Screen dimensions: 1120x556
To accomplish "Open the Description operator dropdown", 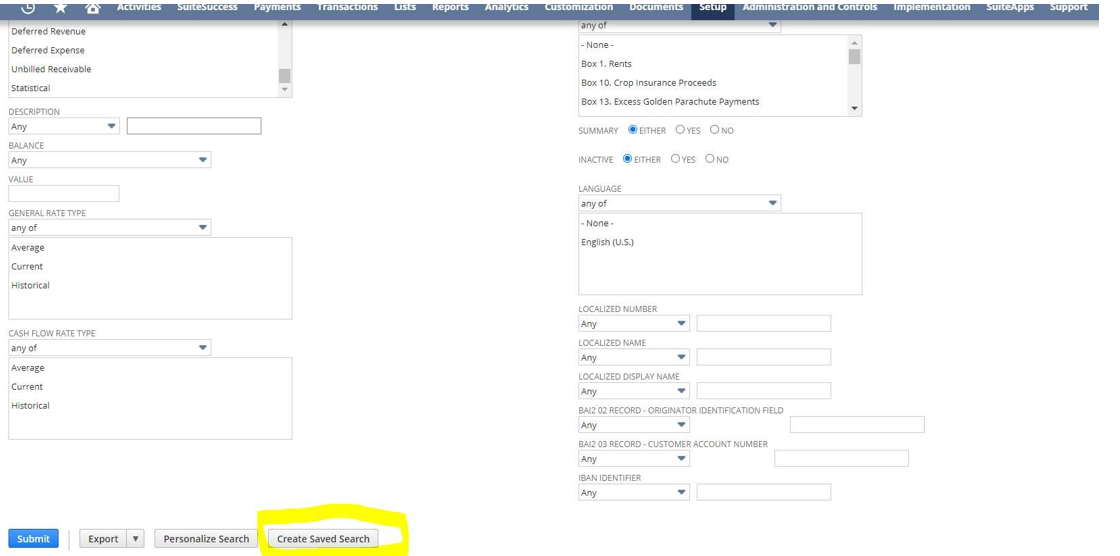I will tap(64, 126).
